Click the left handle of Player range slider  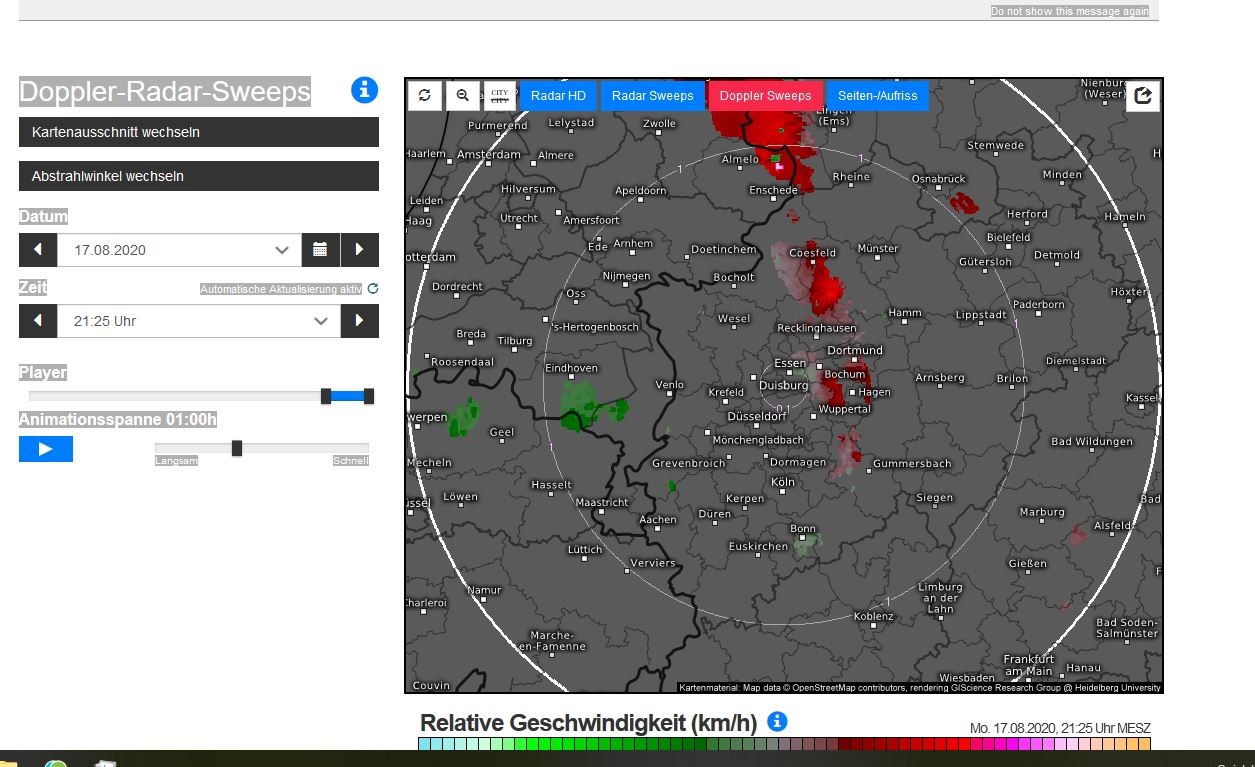point(326,396)
